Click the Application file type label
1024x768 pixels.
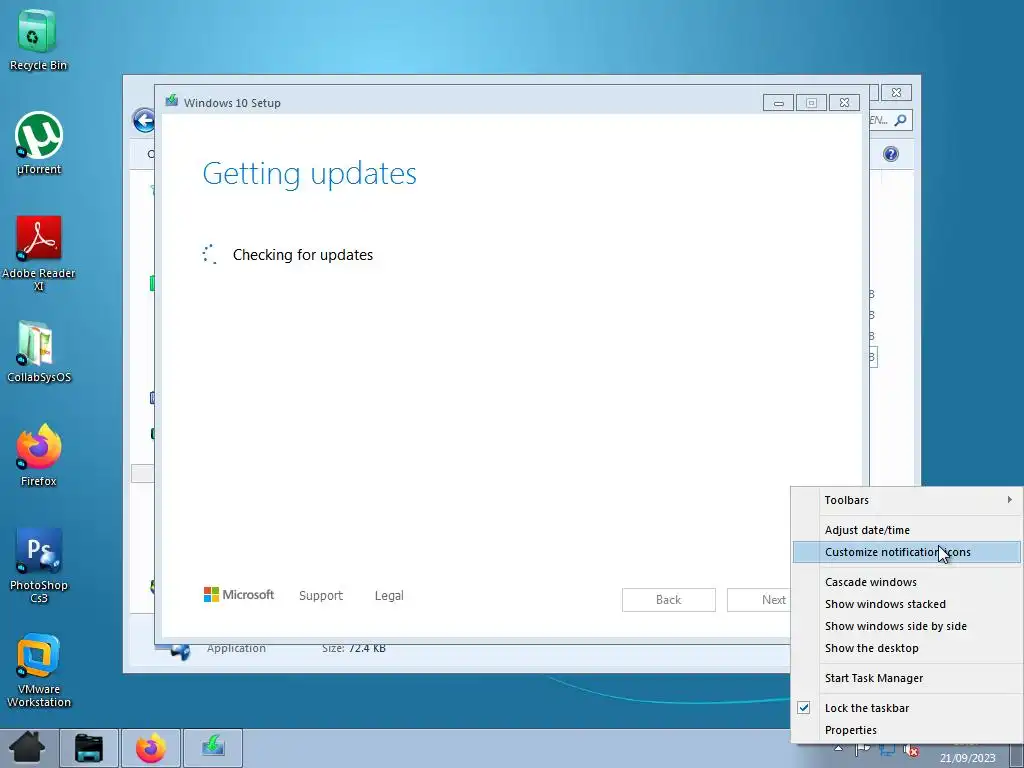tap(236, 648)
